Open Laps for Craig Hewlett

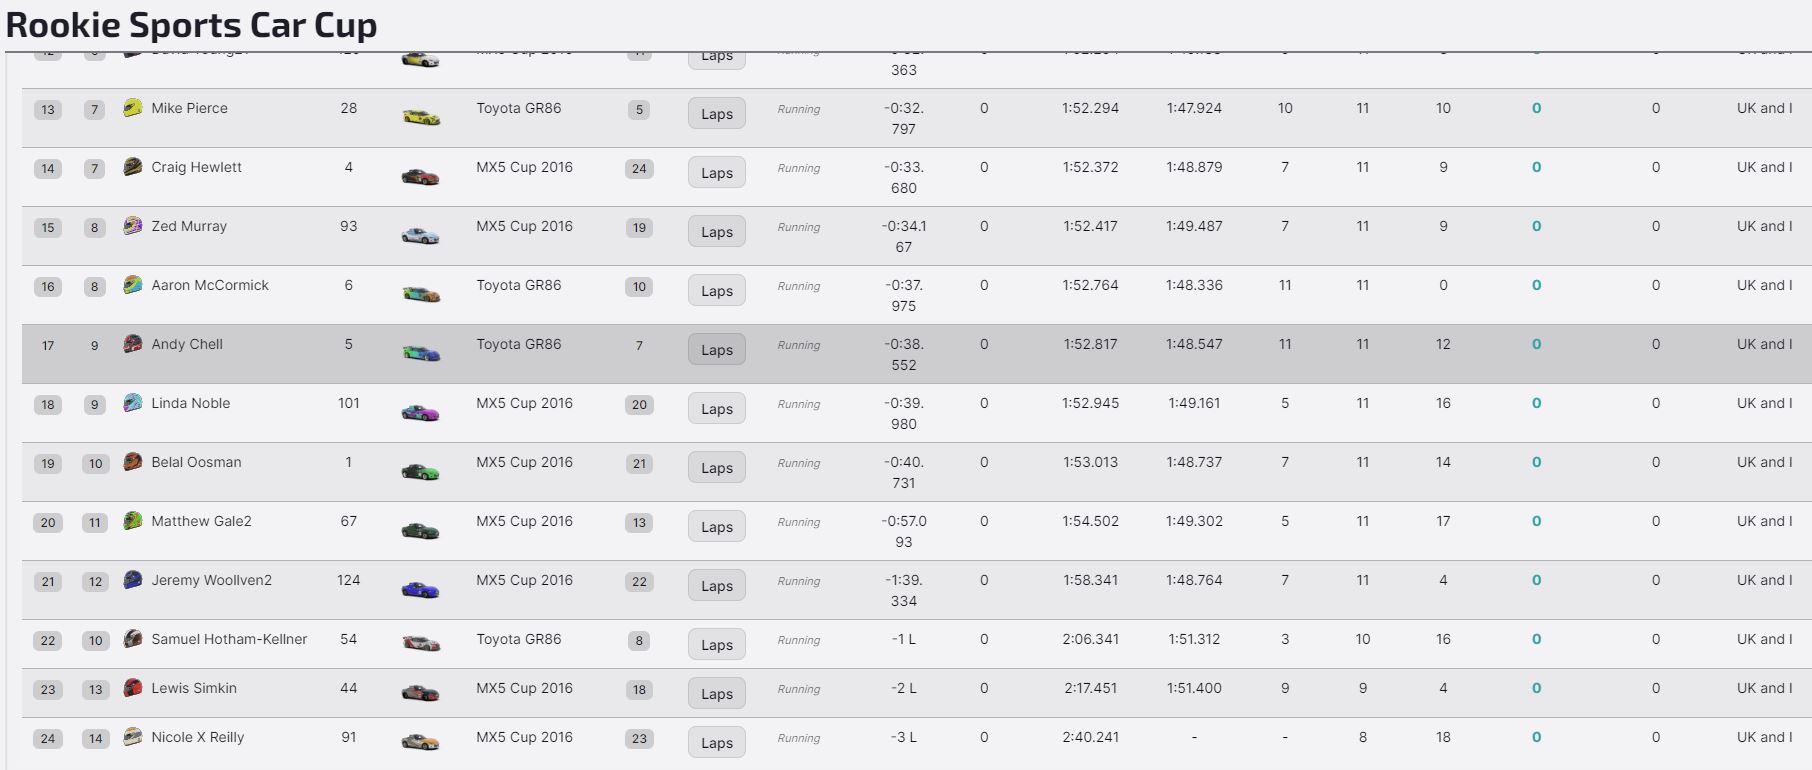717,173
